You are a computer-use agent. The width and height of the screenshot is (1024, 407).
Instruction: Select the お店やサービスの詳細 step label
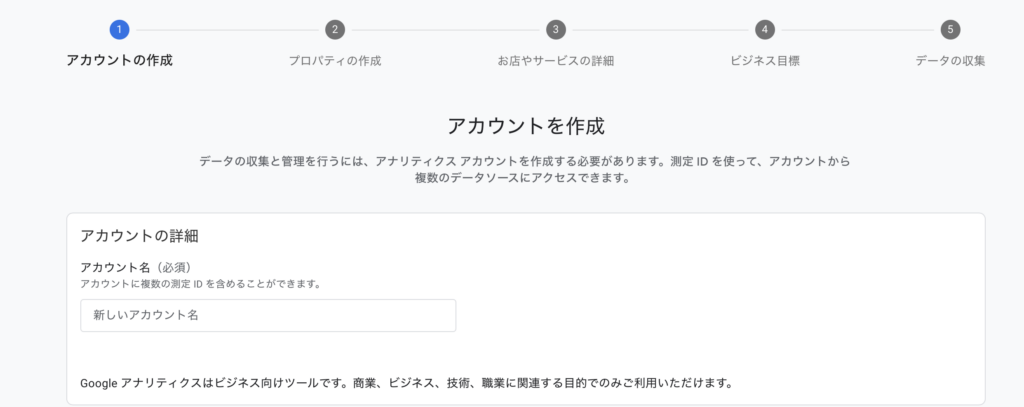[556, 61]
